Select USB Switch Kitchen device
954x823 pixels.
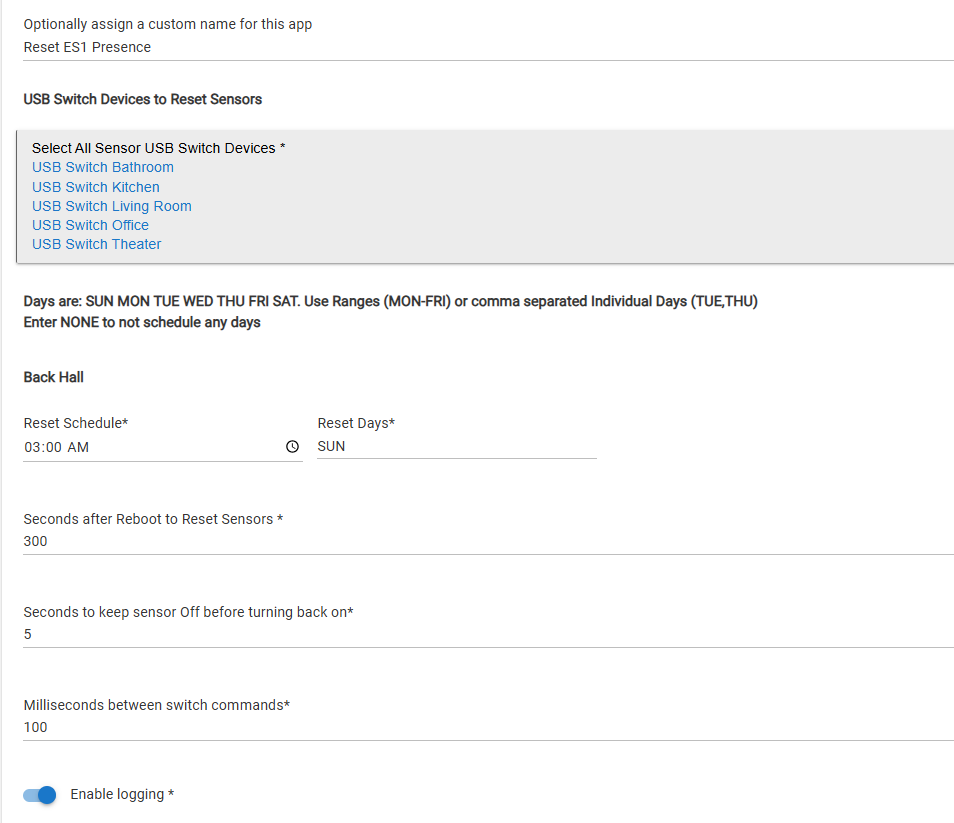pyautogui.click(x=96, y=187)
